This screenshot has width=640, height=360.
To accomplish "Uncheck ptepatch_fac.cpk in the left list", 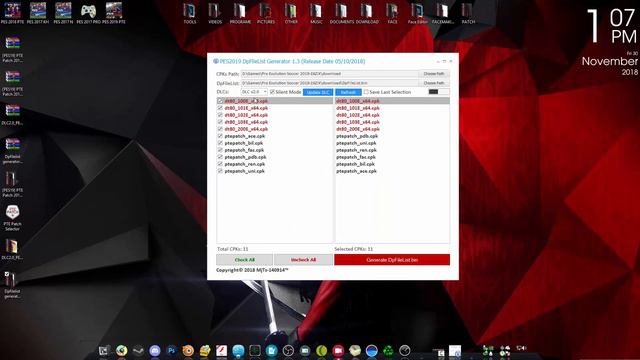I will (x=220, y=150).
